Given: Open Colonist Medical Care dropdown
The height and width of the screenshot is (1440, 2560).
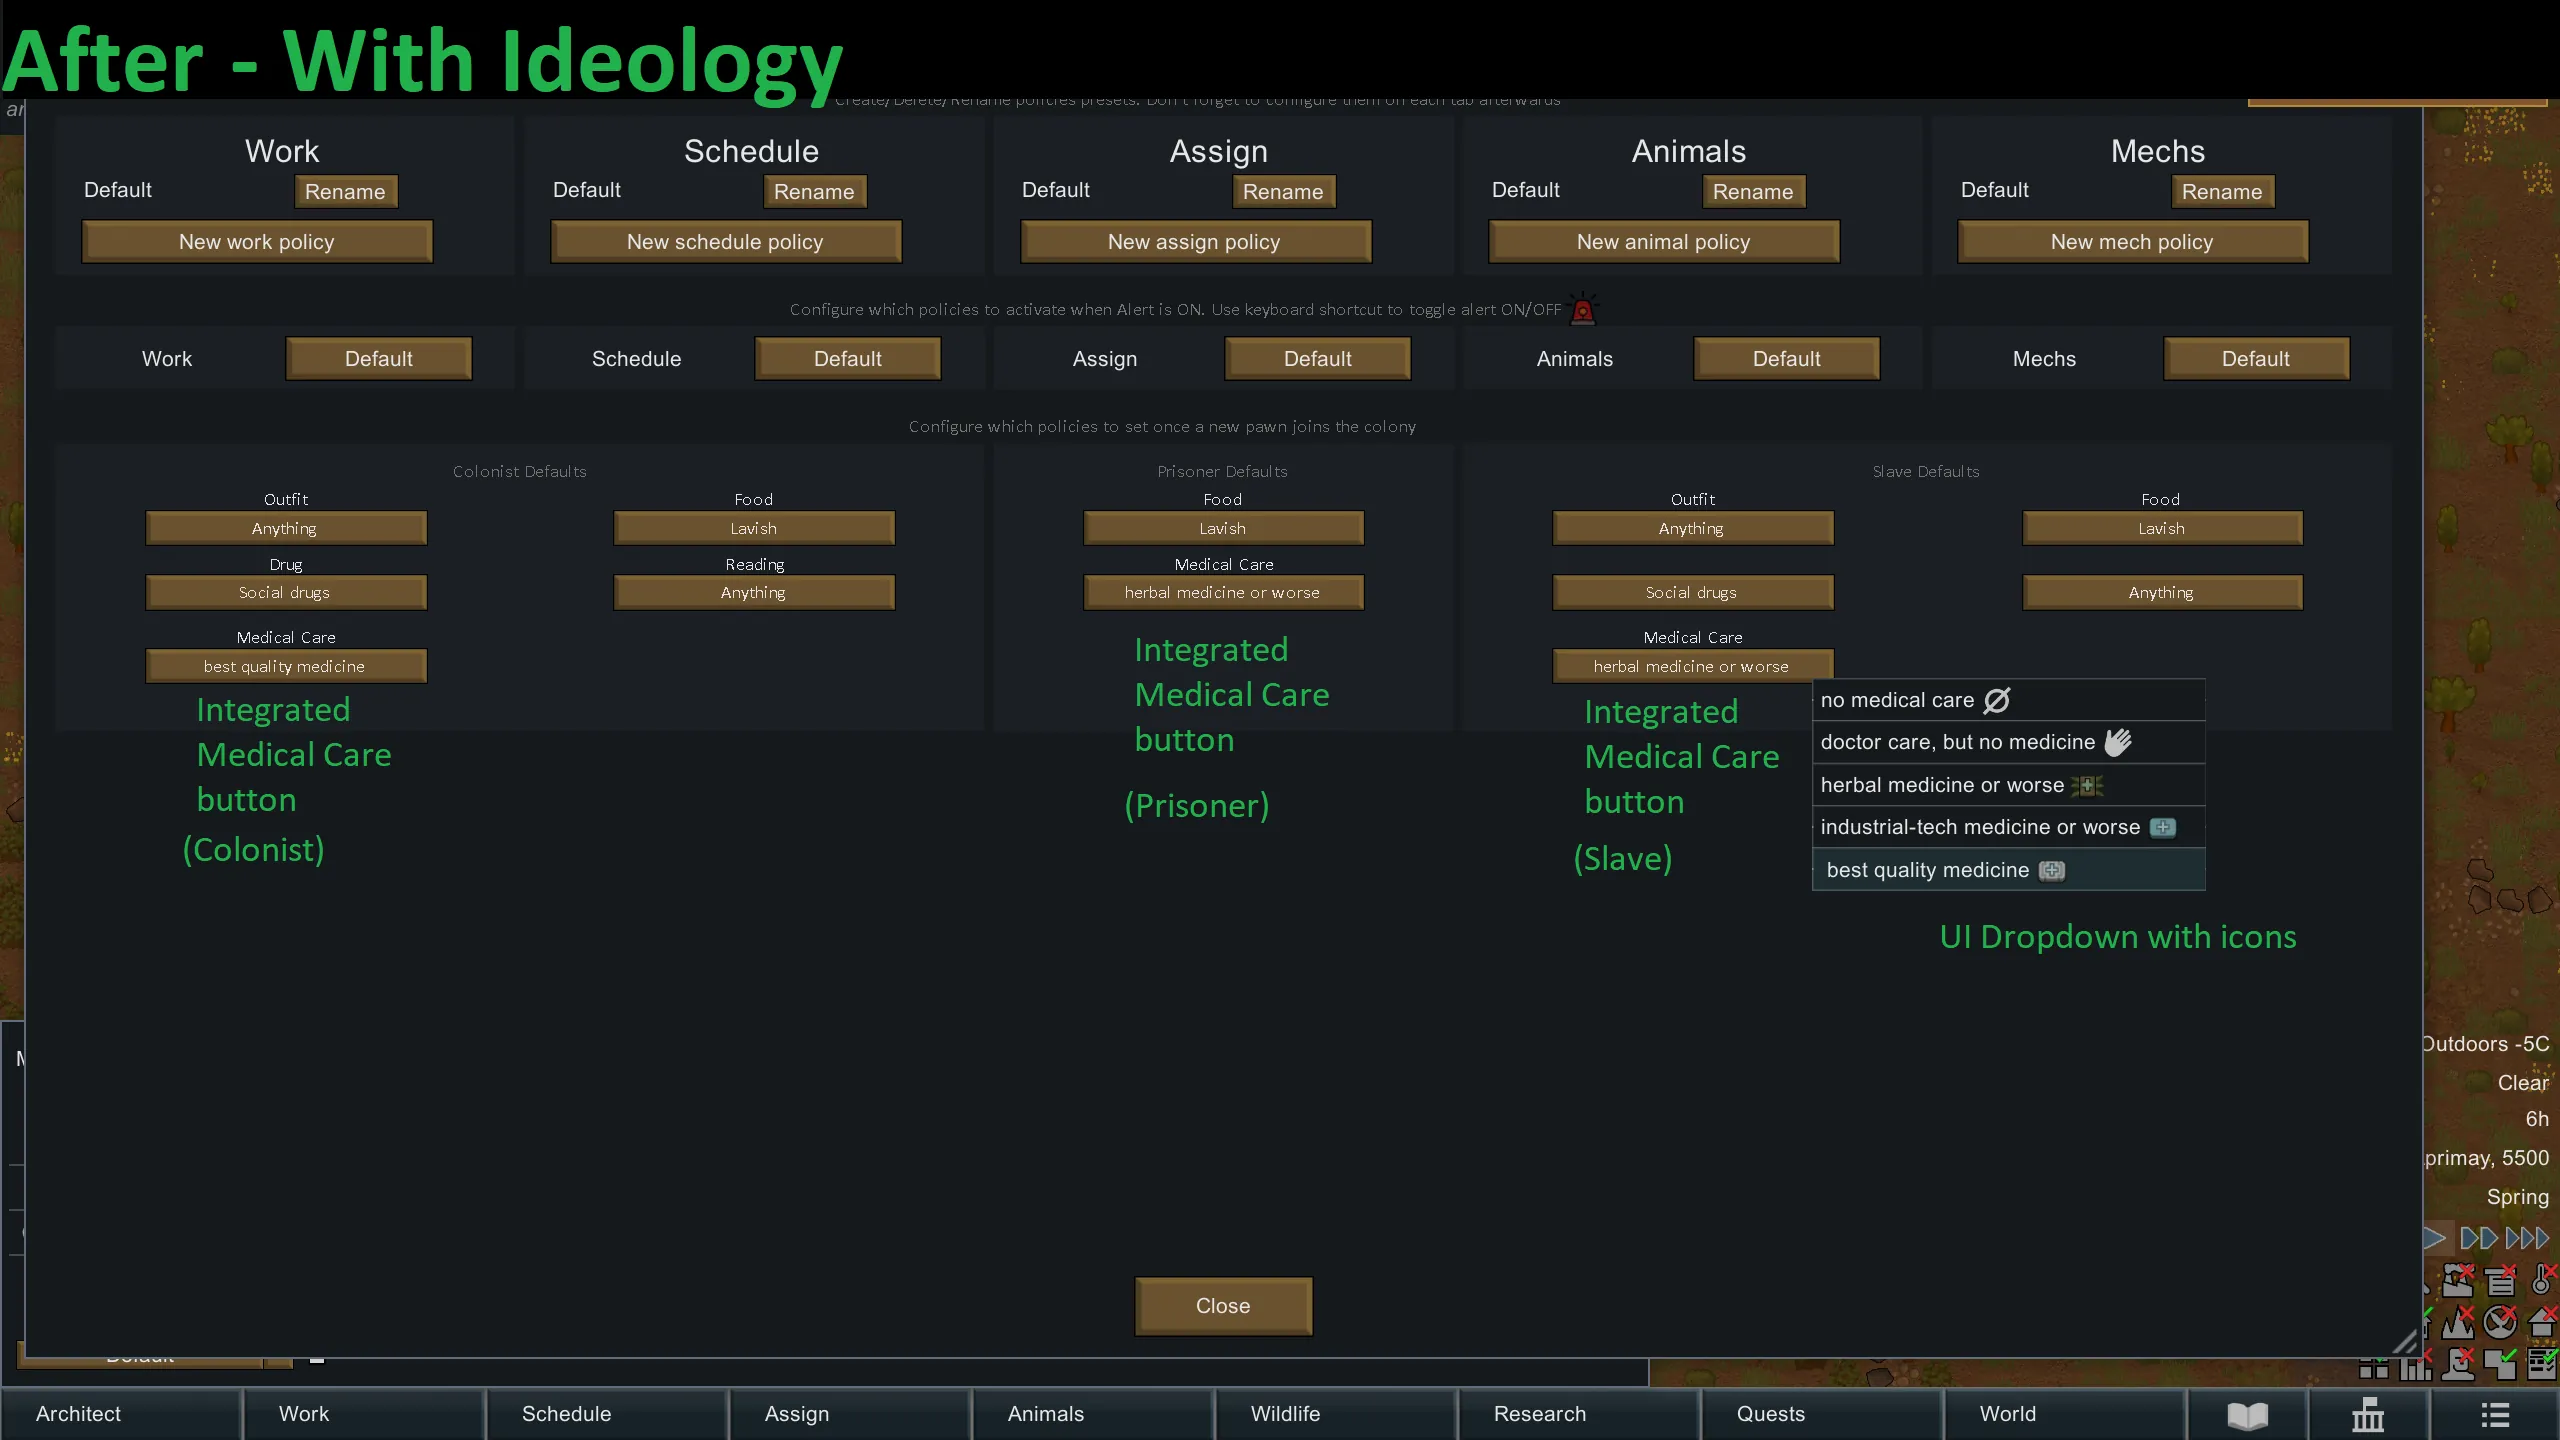Looking at the screenshot, I should coord(286,666).
